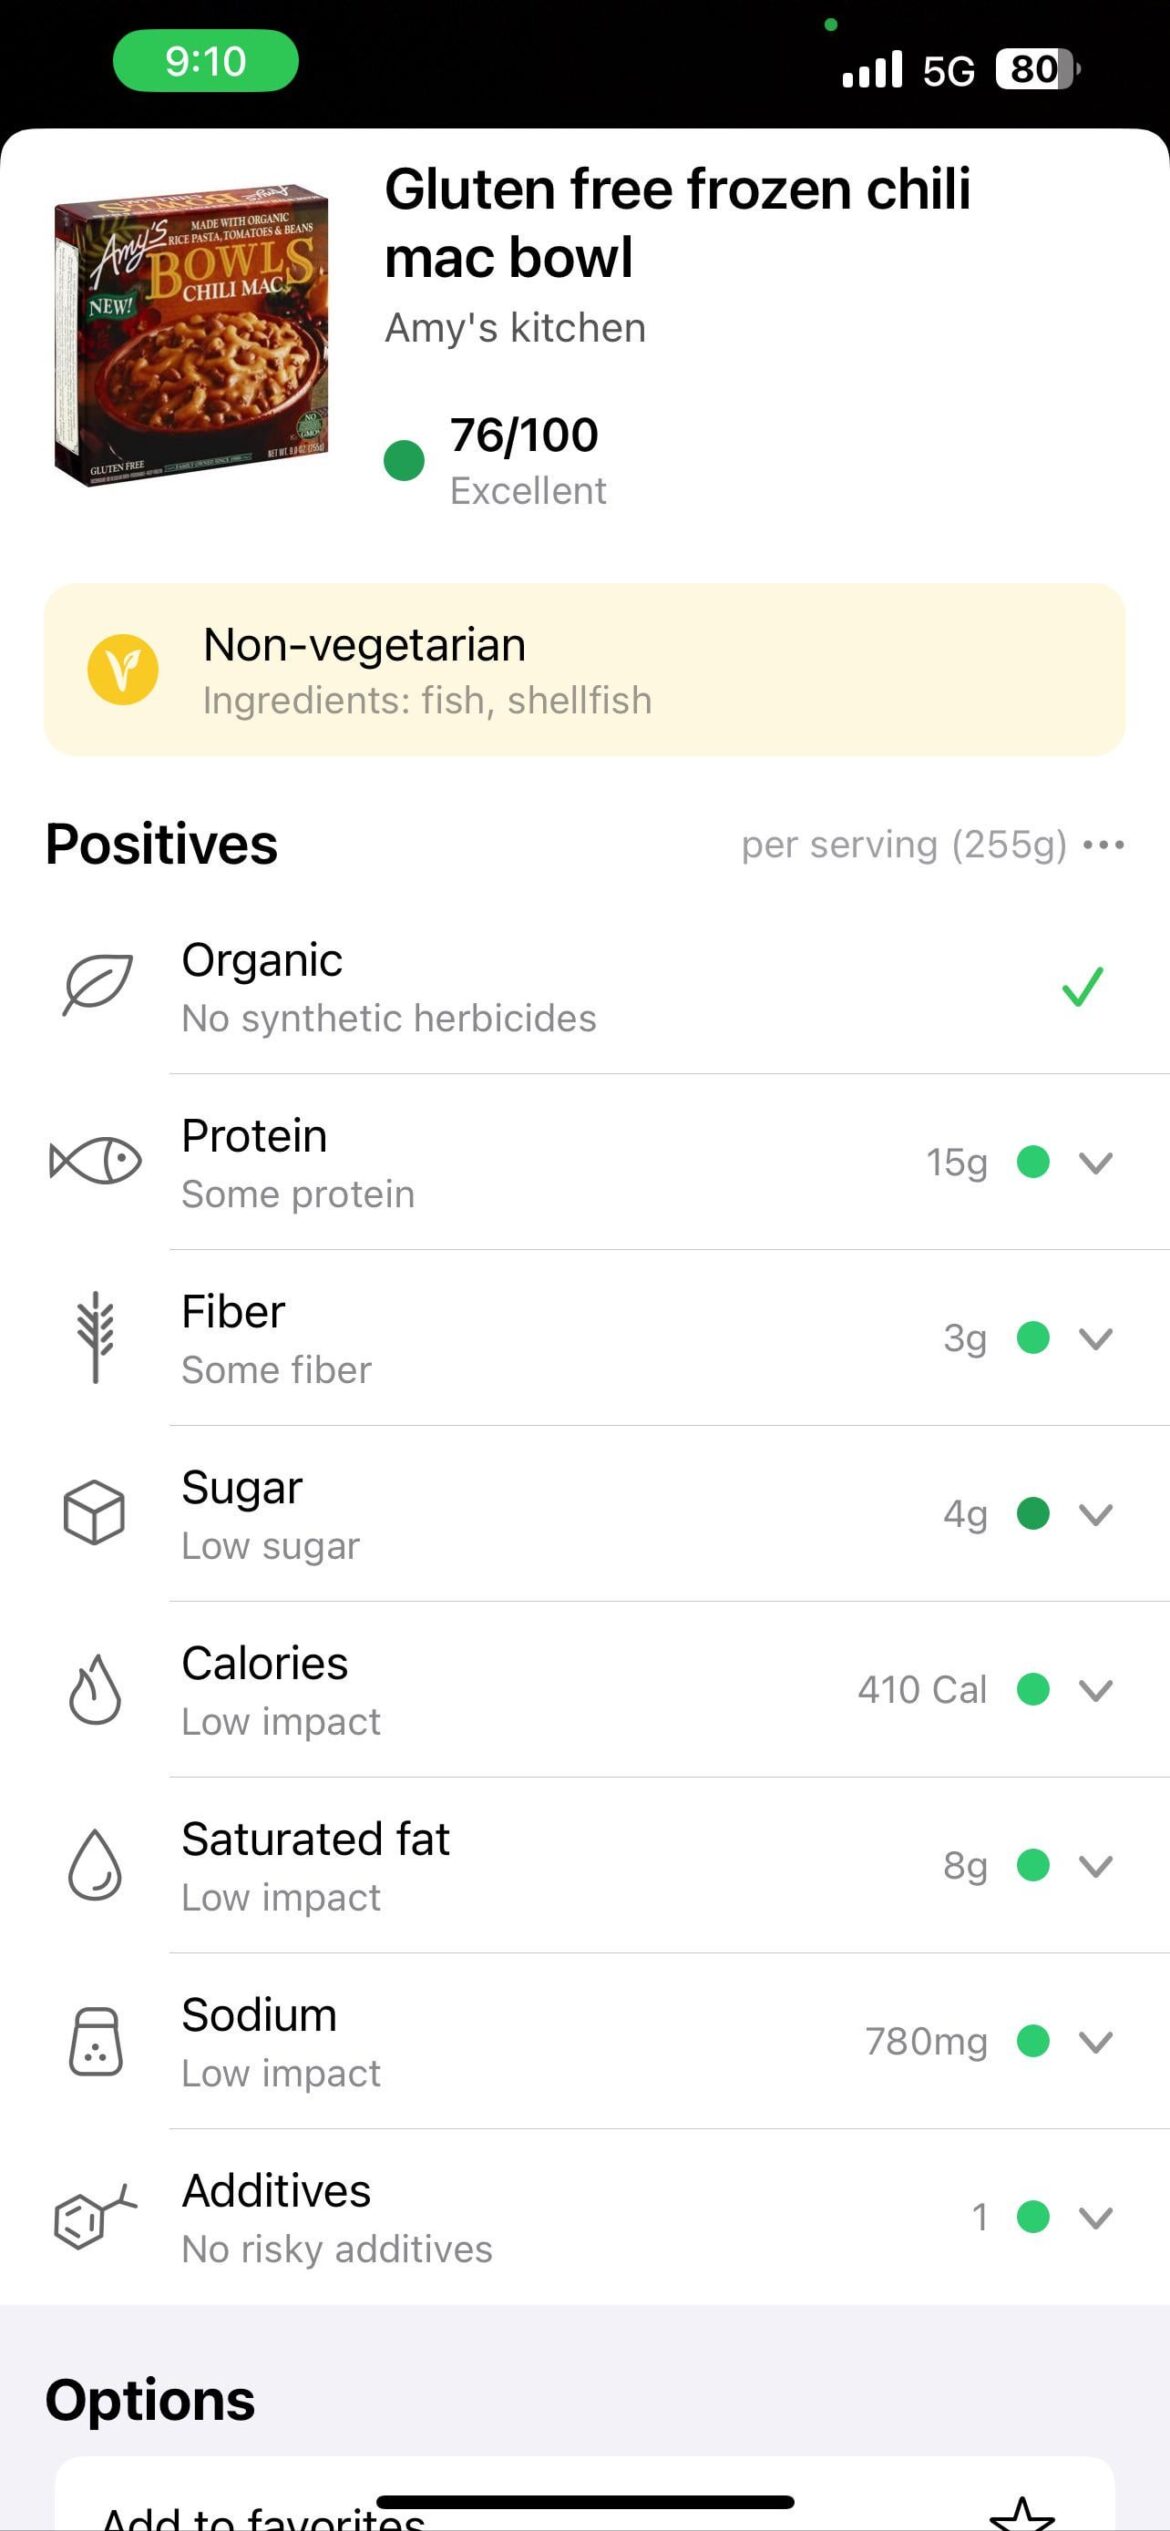Tap the Sugar cube icon
The height and width of the screenshot is (2531, 1170).
point(94,1512)
